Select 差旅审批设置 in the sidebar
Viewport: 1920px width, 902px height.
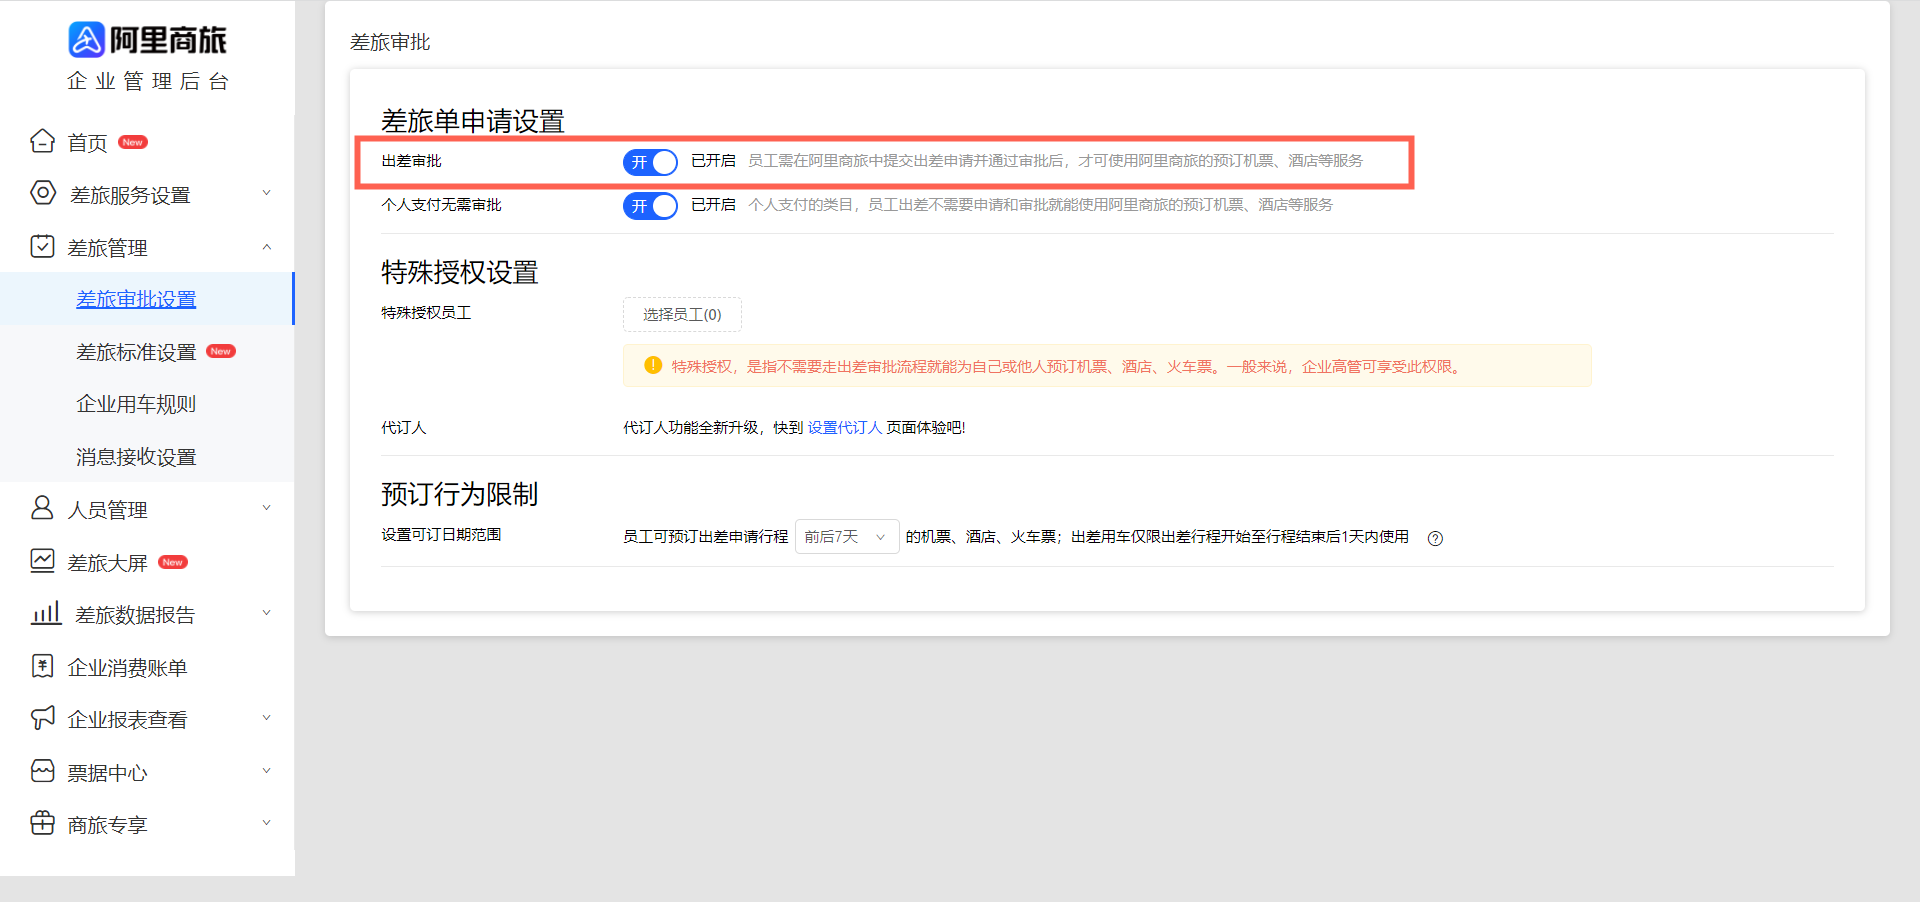(136, 299)
